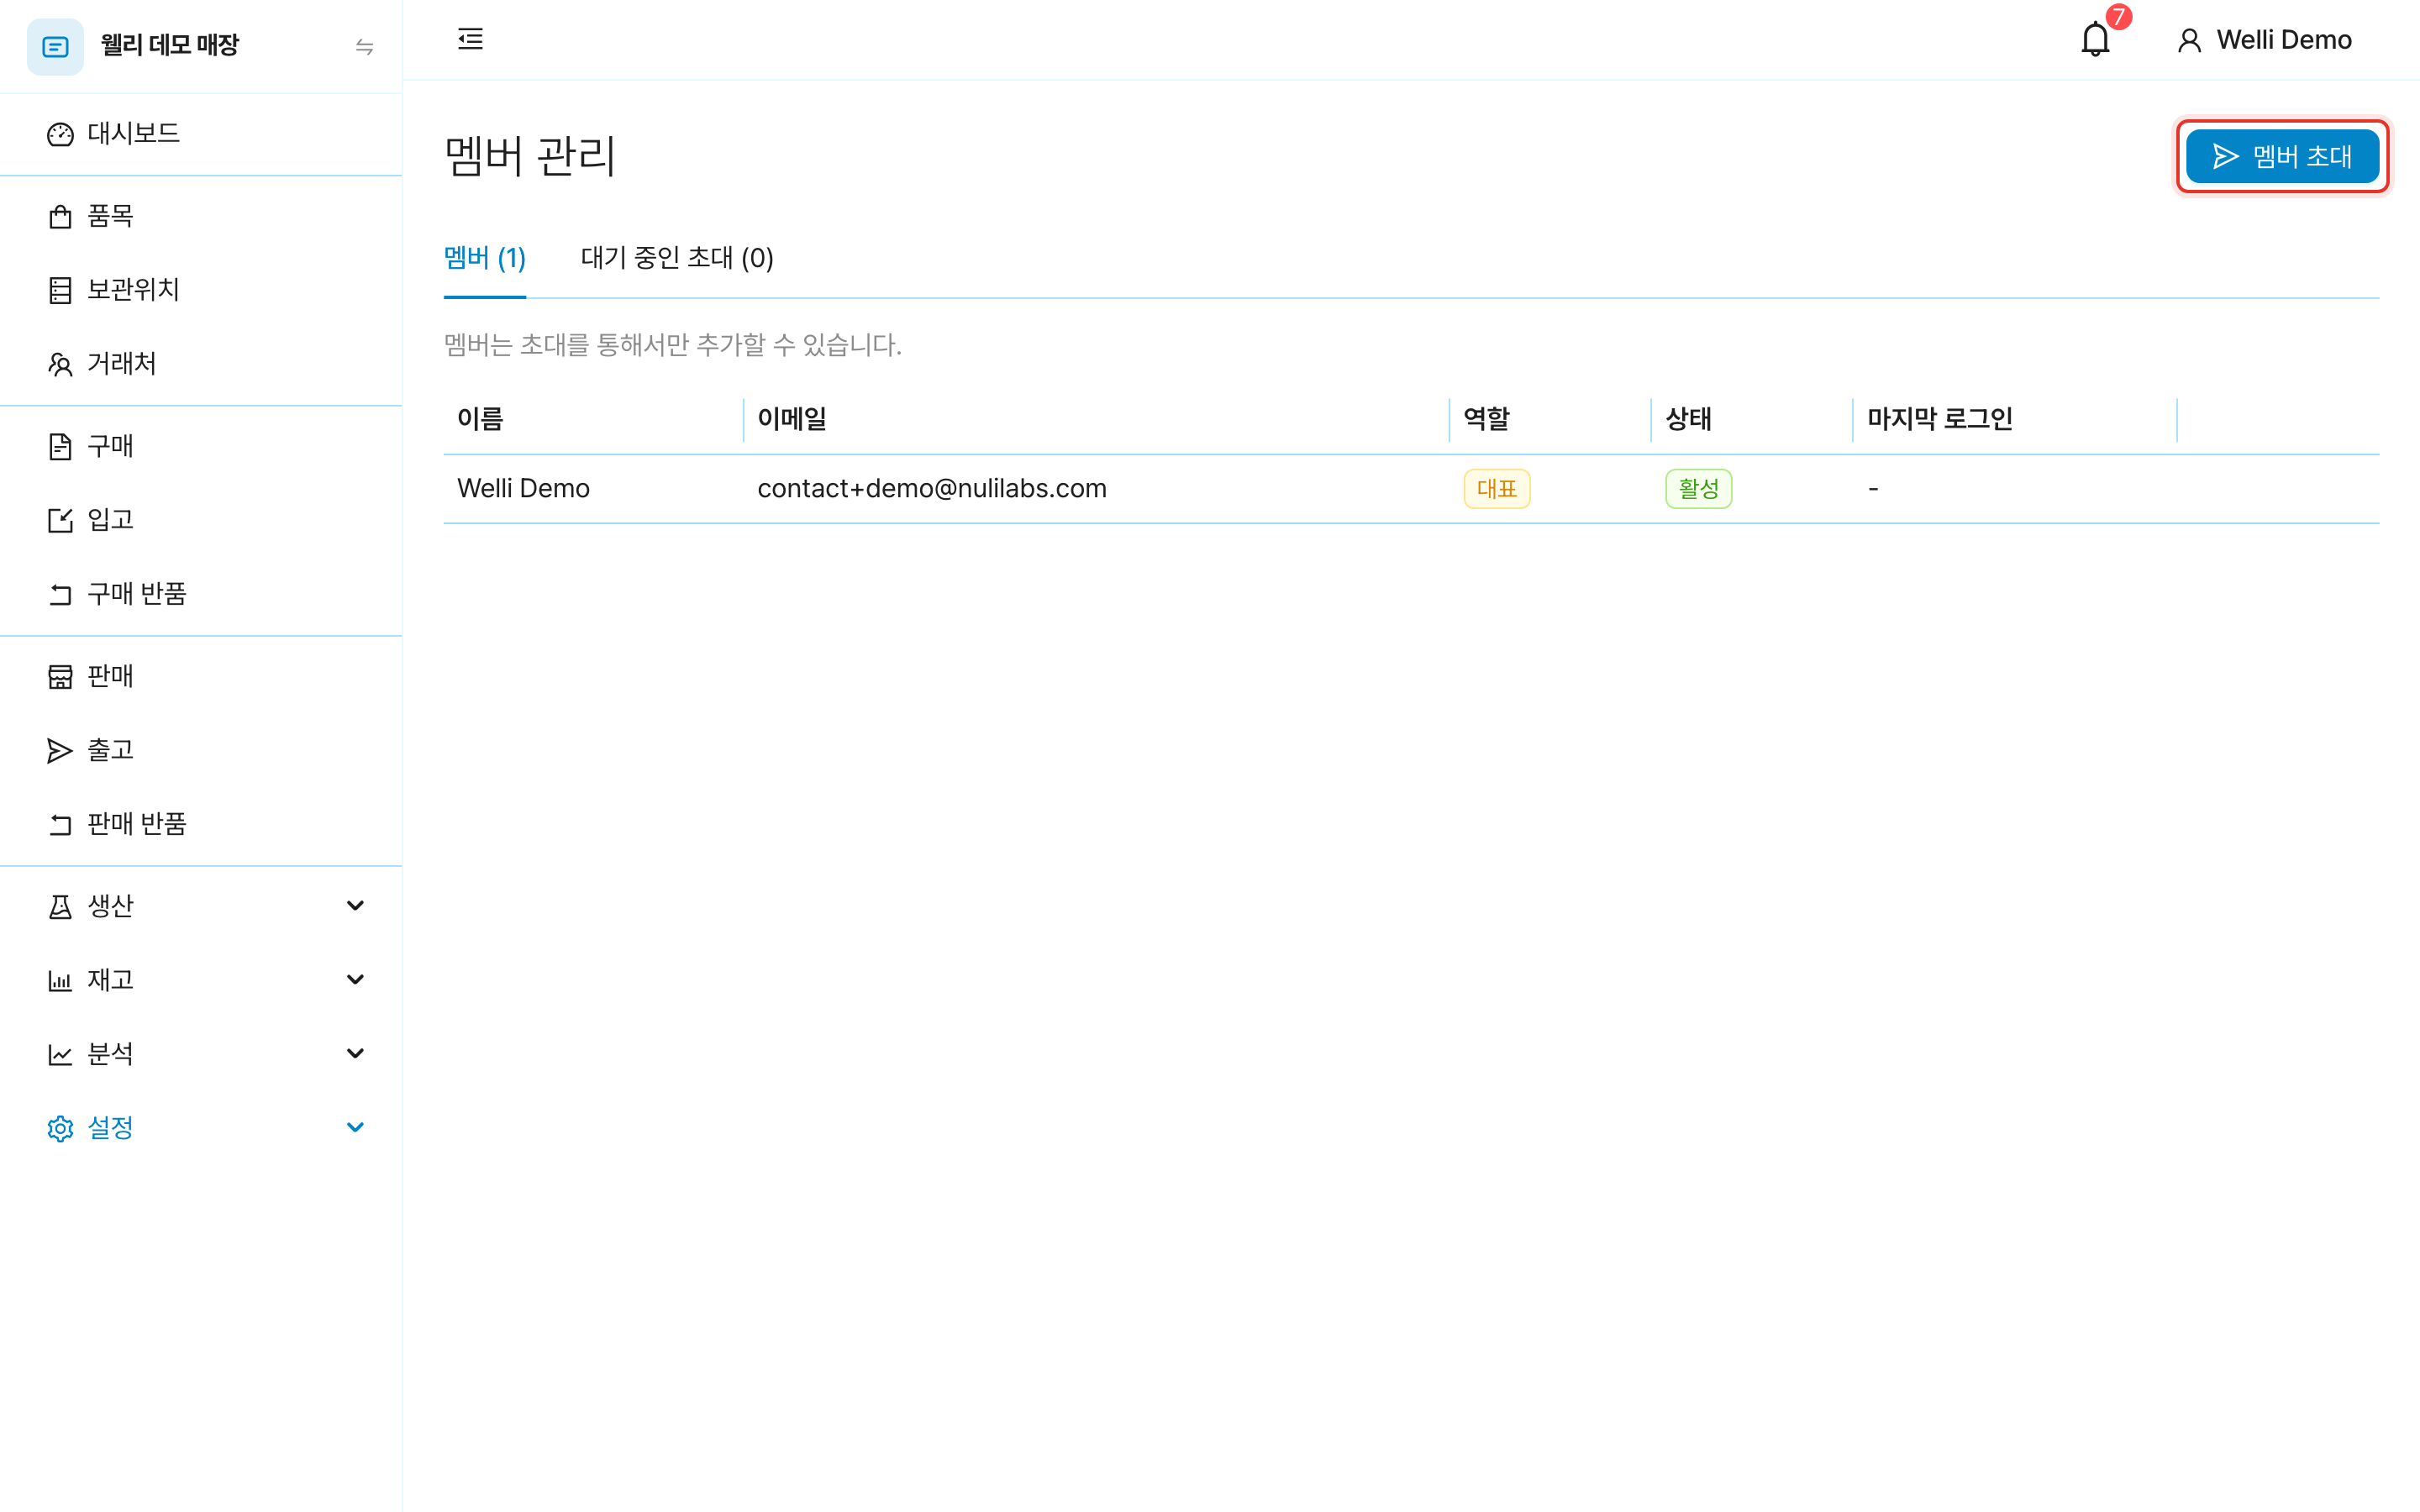
Task: Click the 이메일 column header
Action: [x=1095, y=419]
